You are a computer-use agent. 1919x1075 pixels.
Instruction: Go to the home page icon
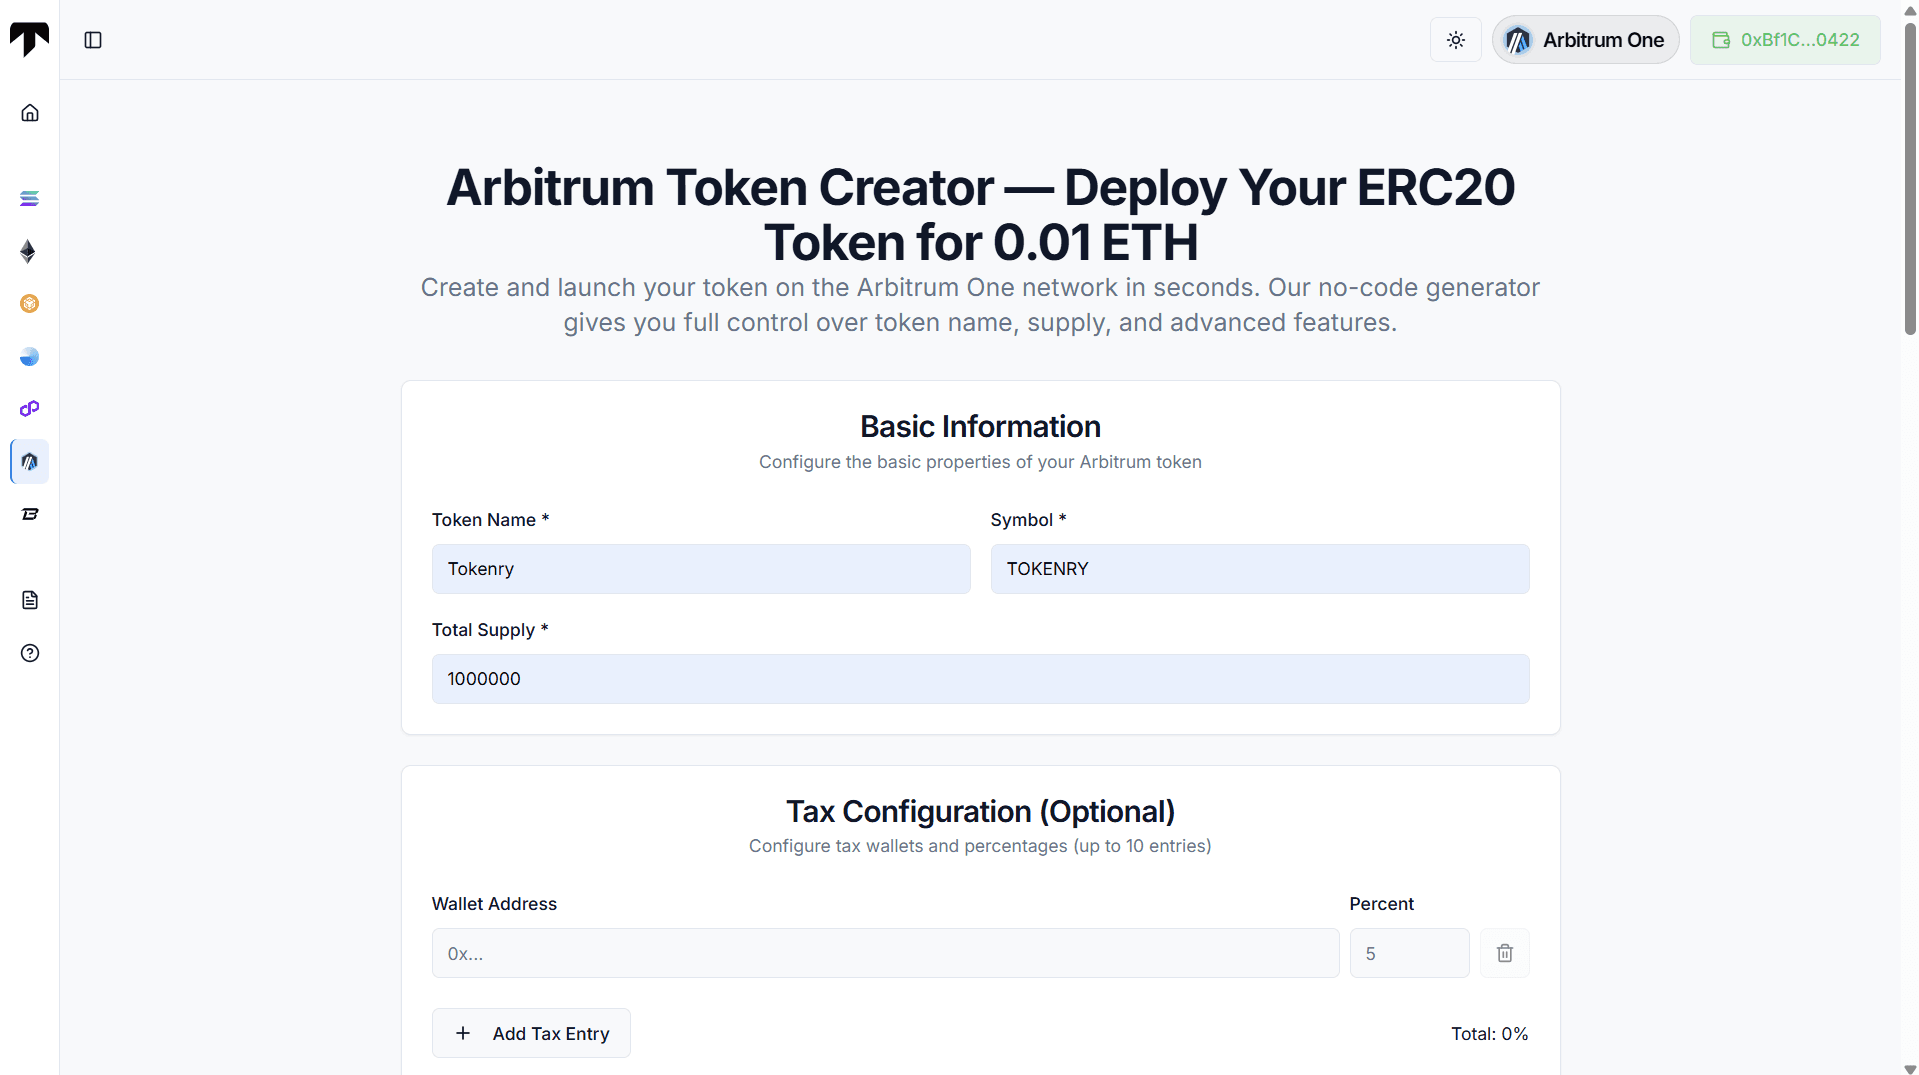pos(30,113)
